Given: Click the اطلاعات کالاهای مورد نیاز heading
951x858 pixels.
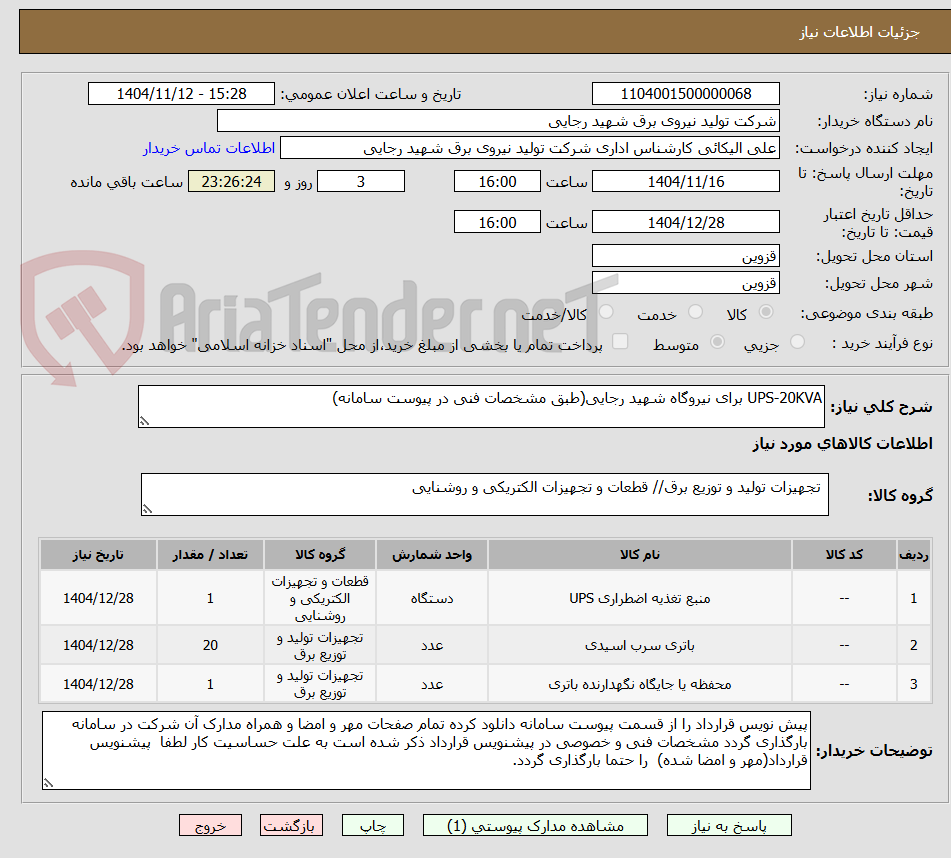Looking at the screenshot, I should [x=842, y=444].
